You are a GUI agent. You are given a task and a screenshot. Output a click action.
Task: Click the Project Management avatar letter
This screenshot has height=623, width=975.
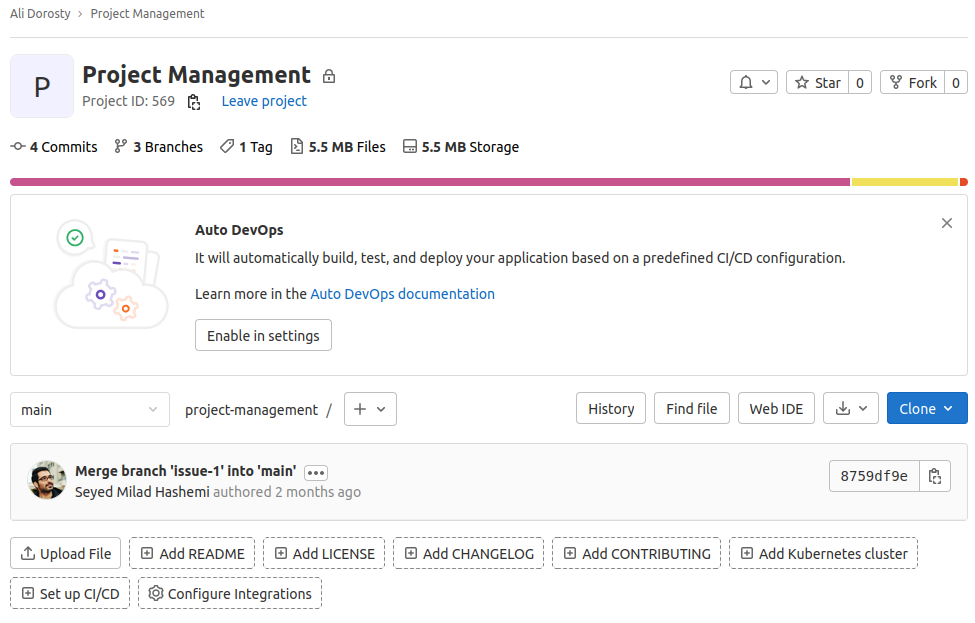coord(42,86)
